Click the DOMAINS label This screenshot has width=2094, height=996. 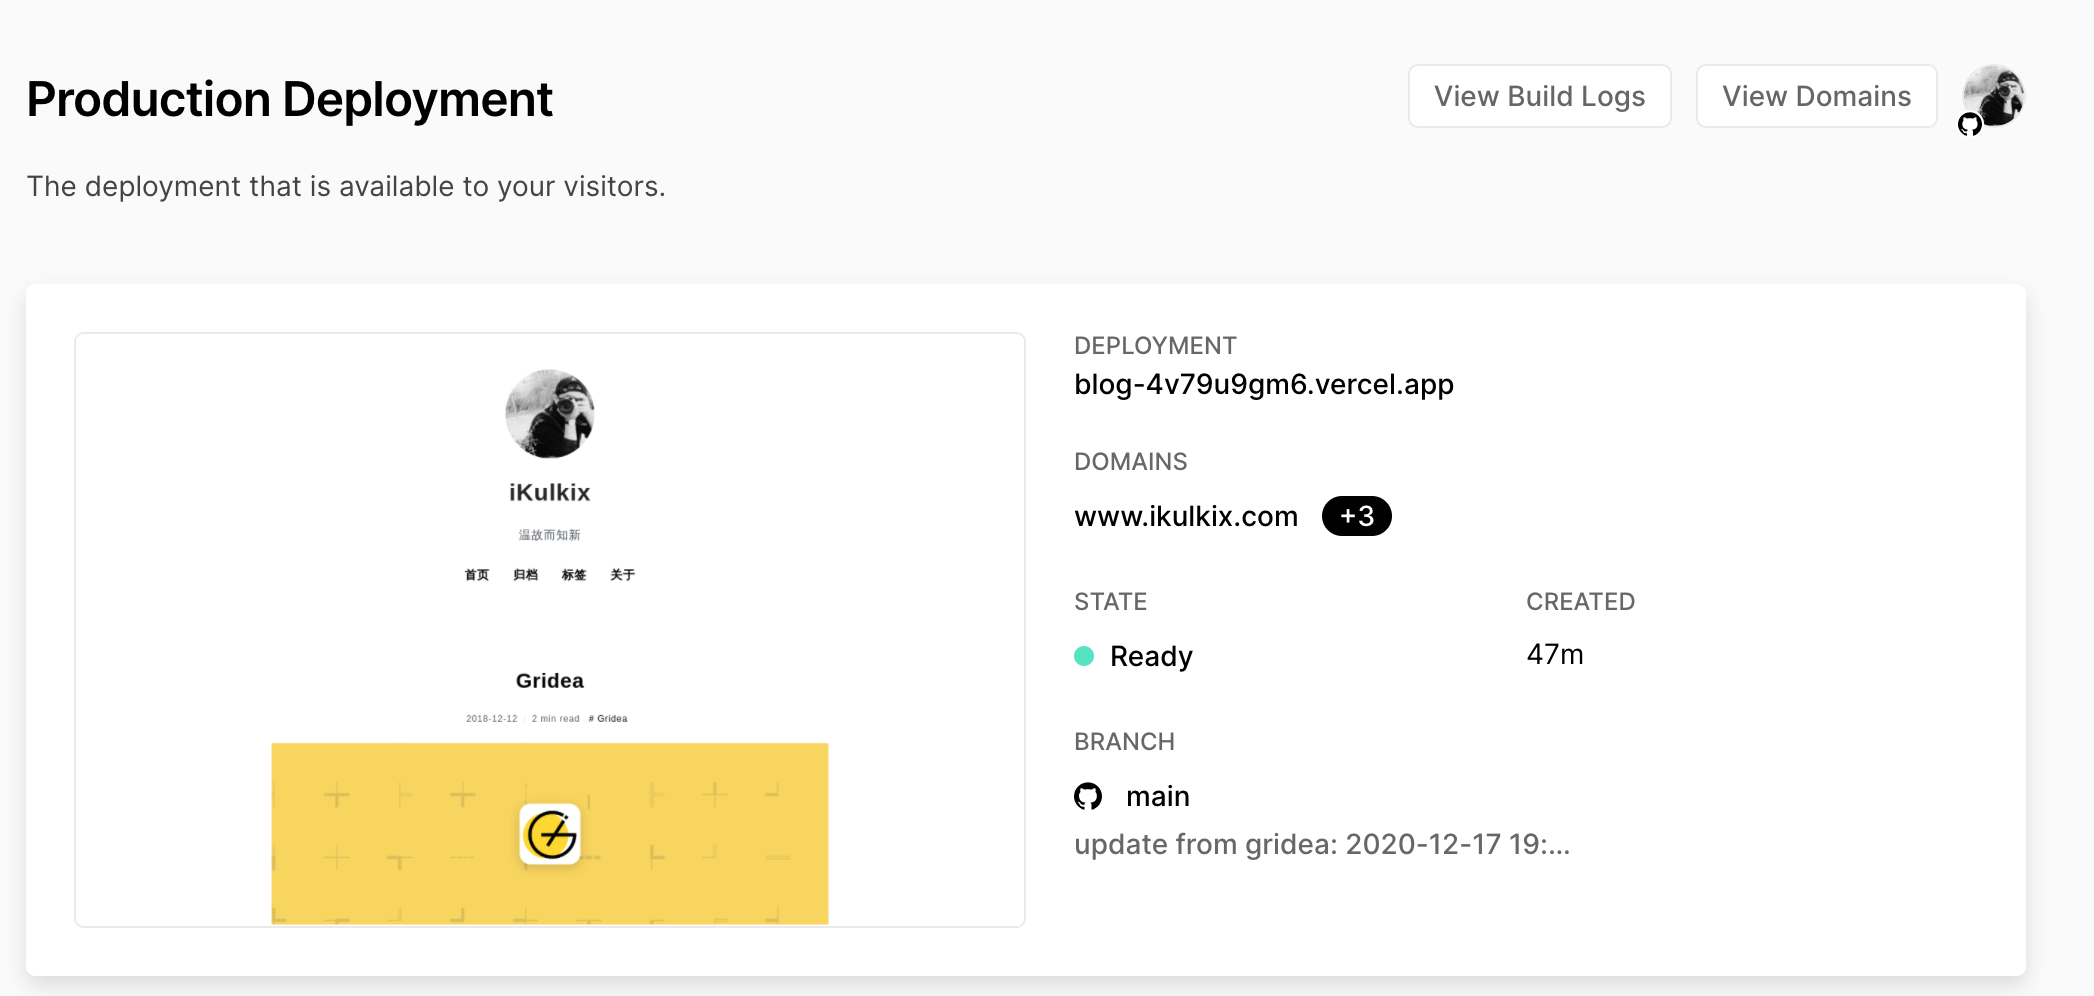pyautogui.click(x=1131, y=462)
